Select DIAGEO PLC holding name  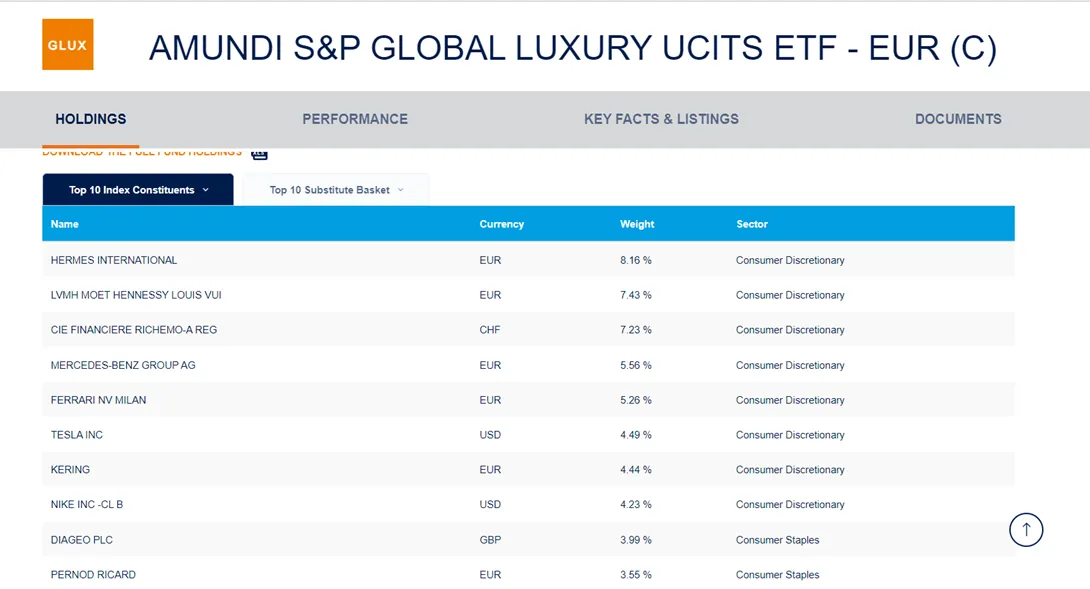pyautogui.click(x=81, y=540)
